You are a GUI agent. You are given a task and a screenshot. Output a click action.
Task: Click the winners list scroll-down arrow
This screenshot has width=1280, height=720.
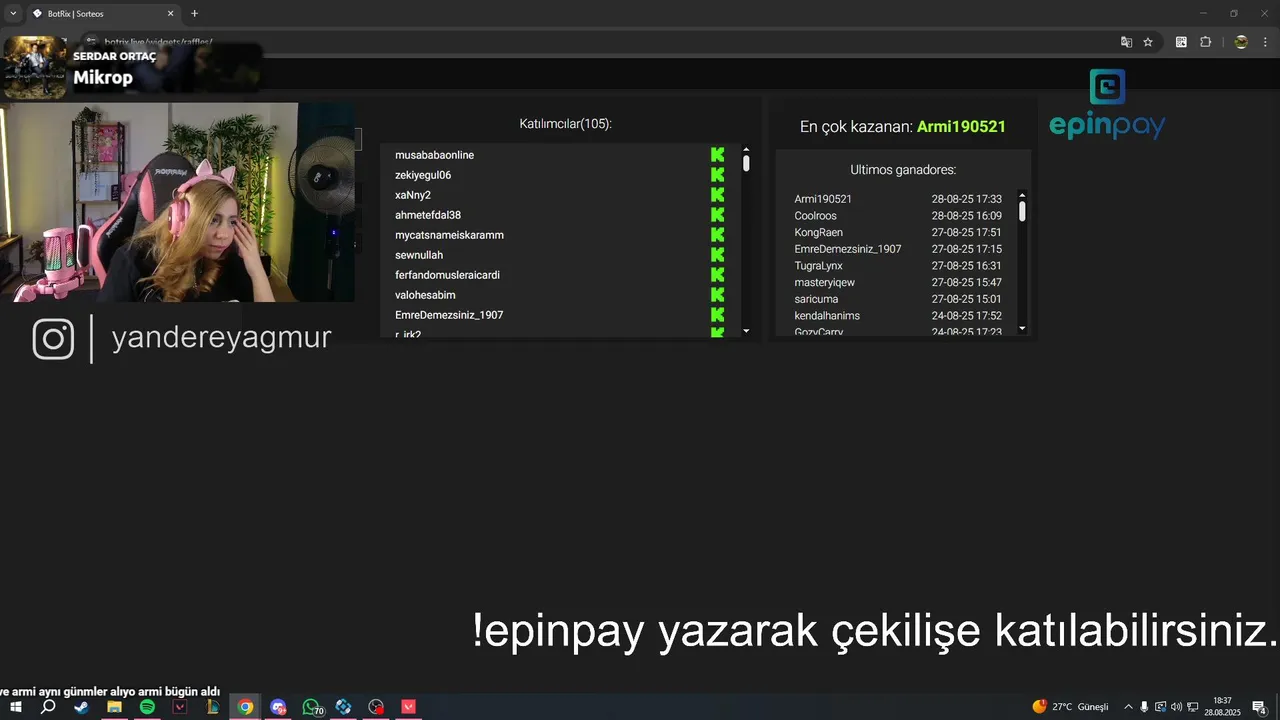coord(1022,328)
